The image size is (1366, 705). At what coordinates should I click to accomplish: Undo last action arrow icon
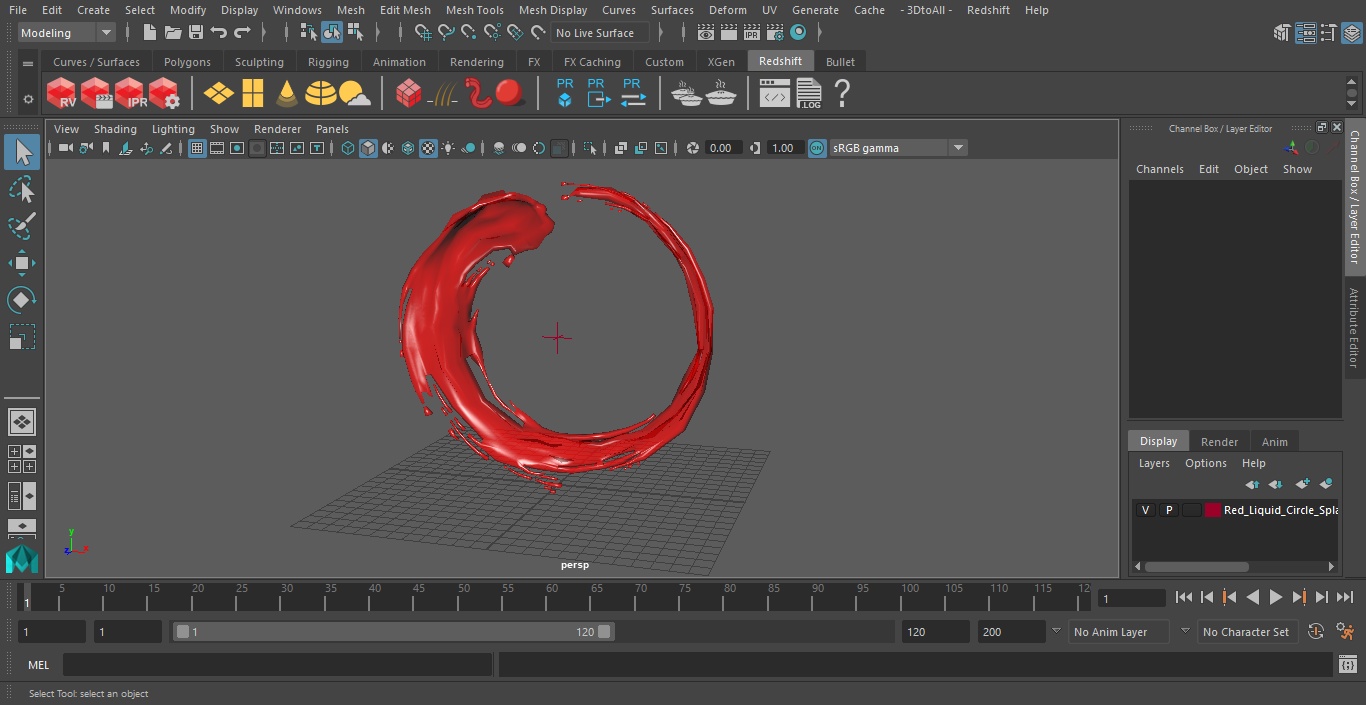pyautogui.click(x=219, y=33)
